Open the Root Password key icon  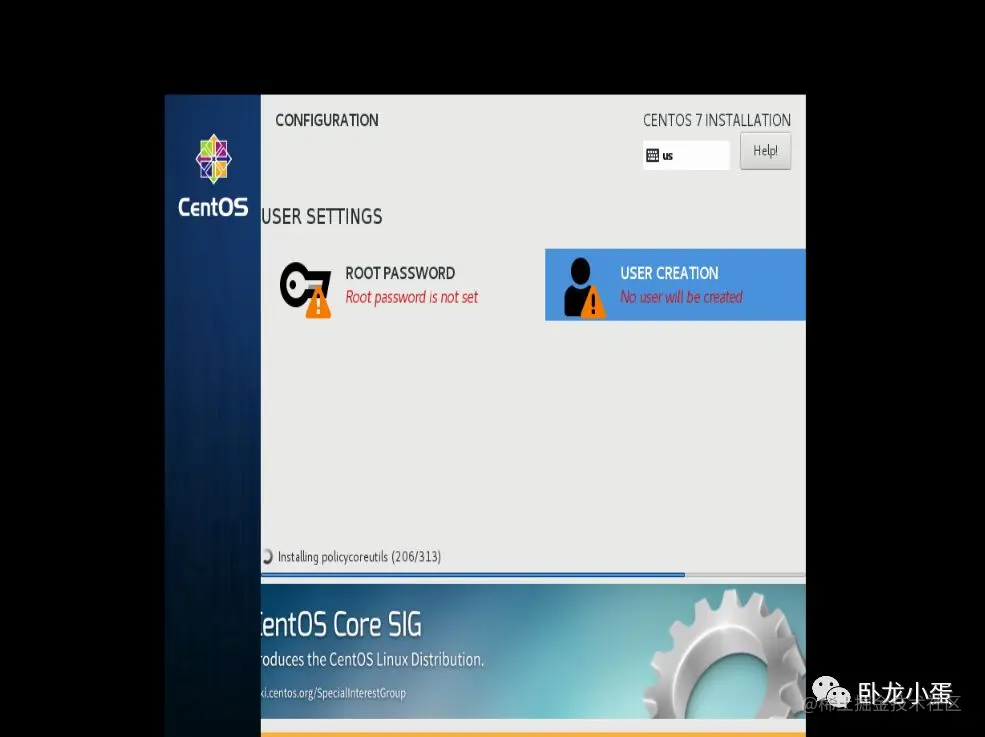point(305,290)
